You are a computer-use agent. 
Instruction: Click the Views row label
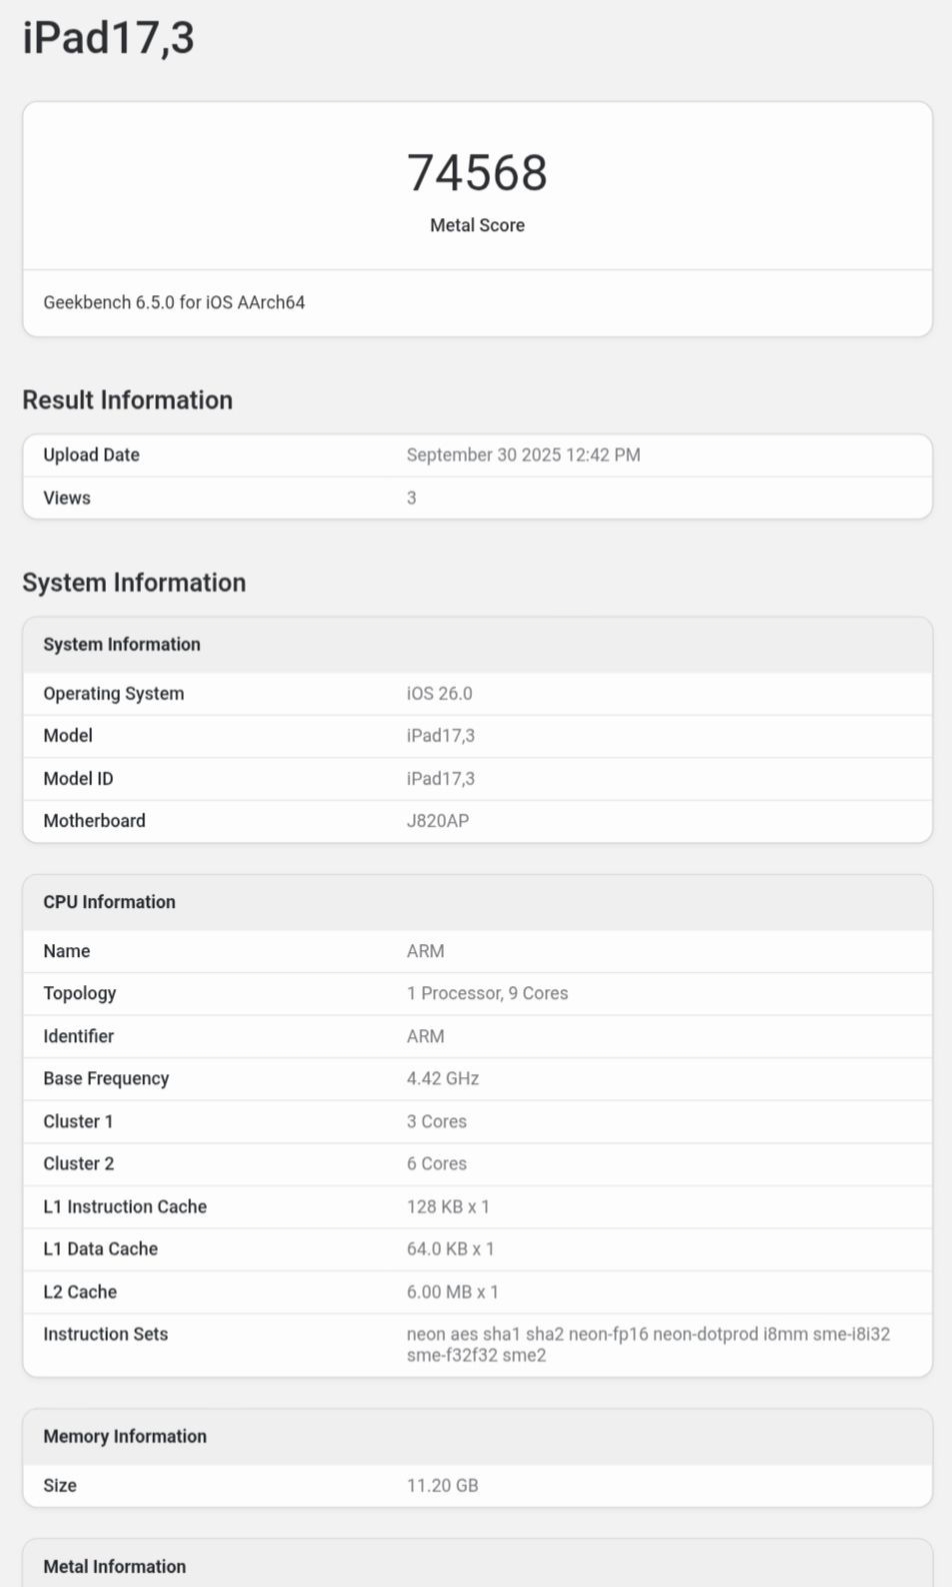pyautogui.click(x=67, y=498)
